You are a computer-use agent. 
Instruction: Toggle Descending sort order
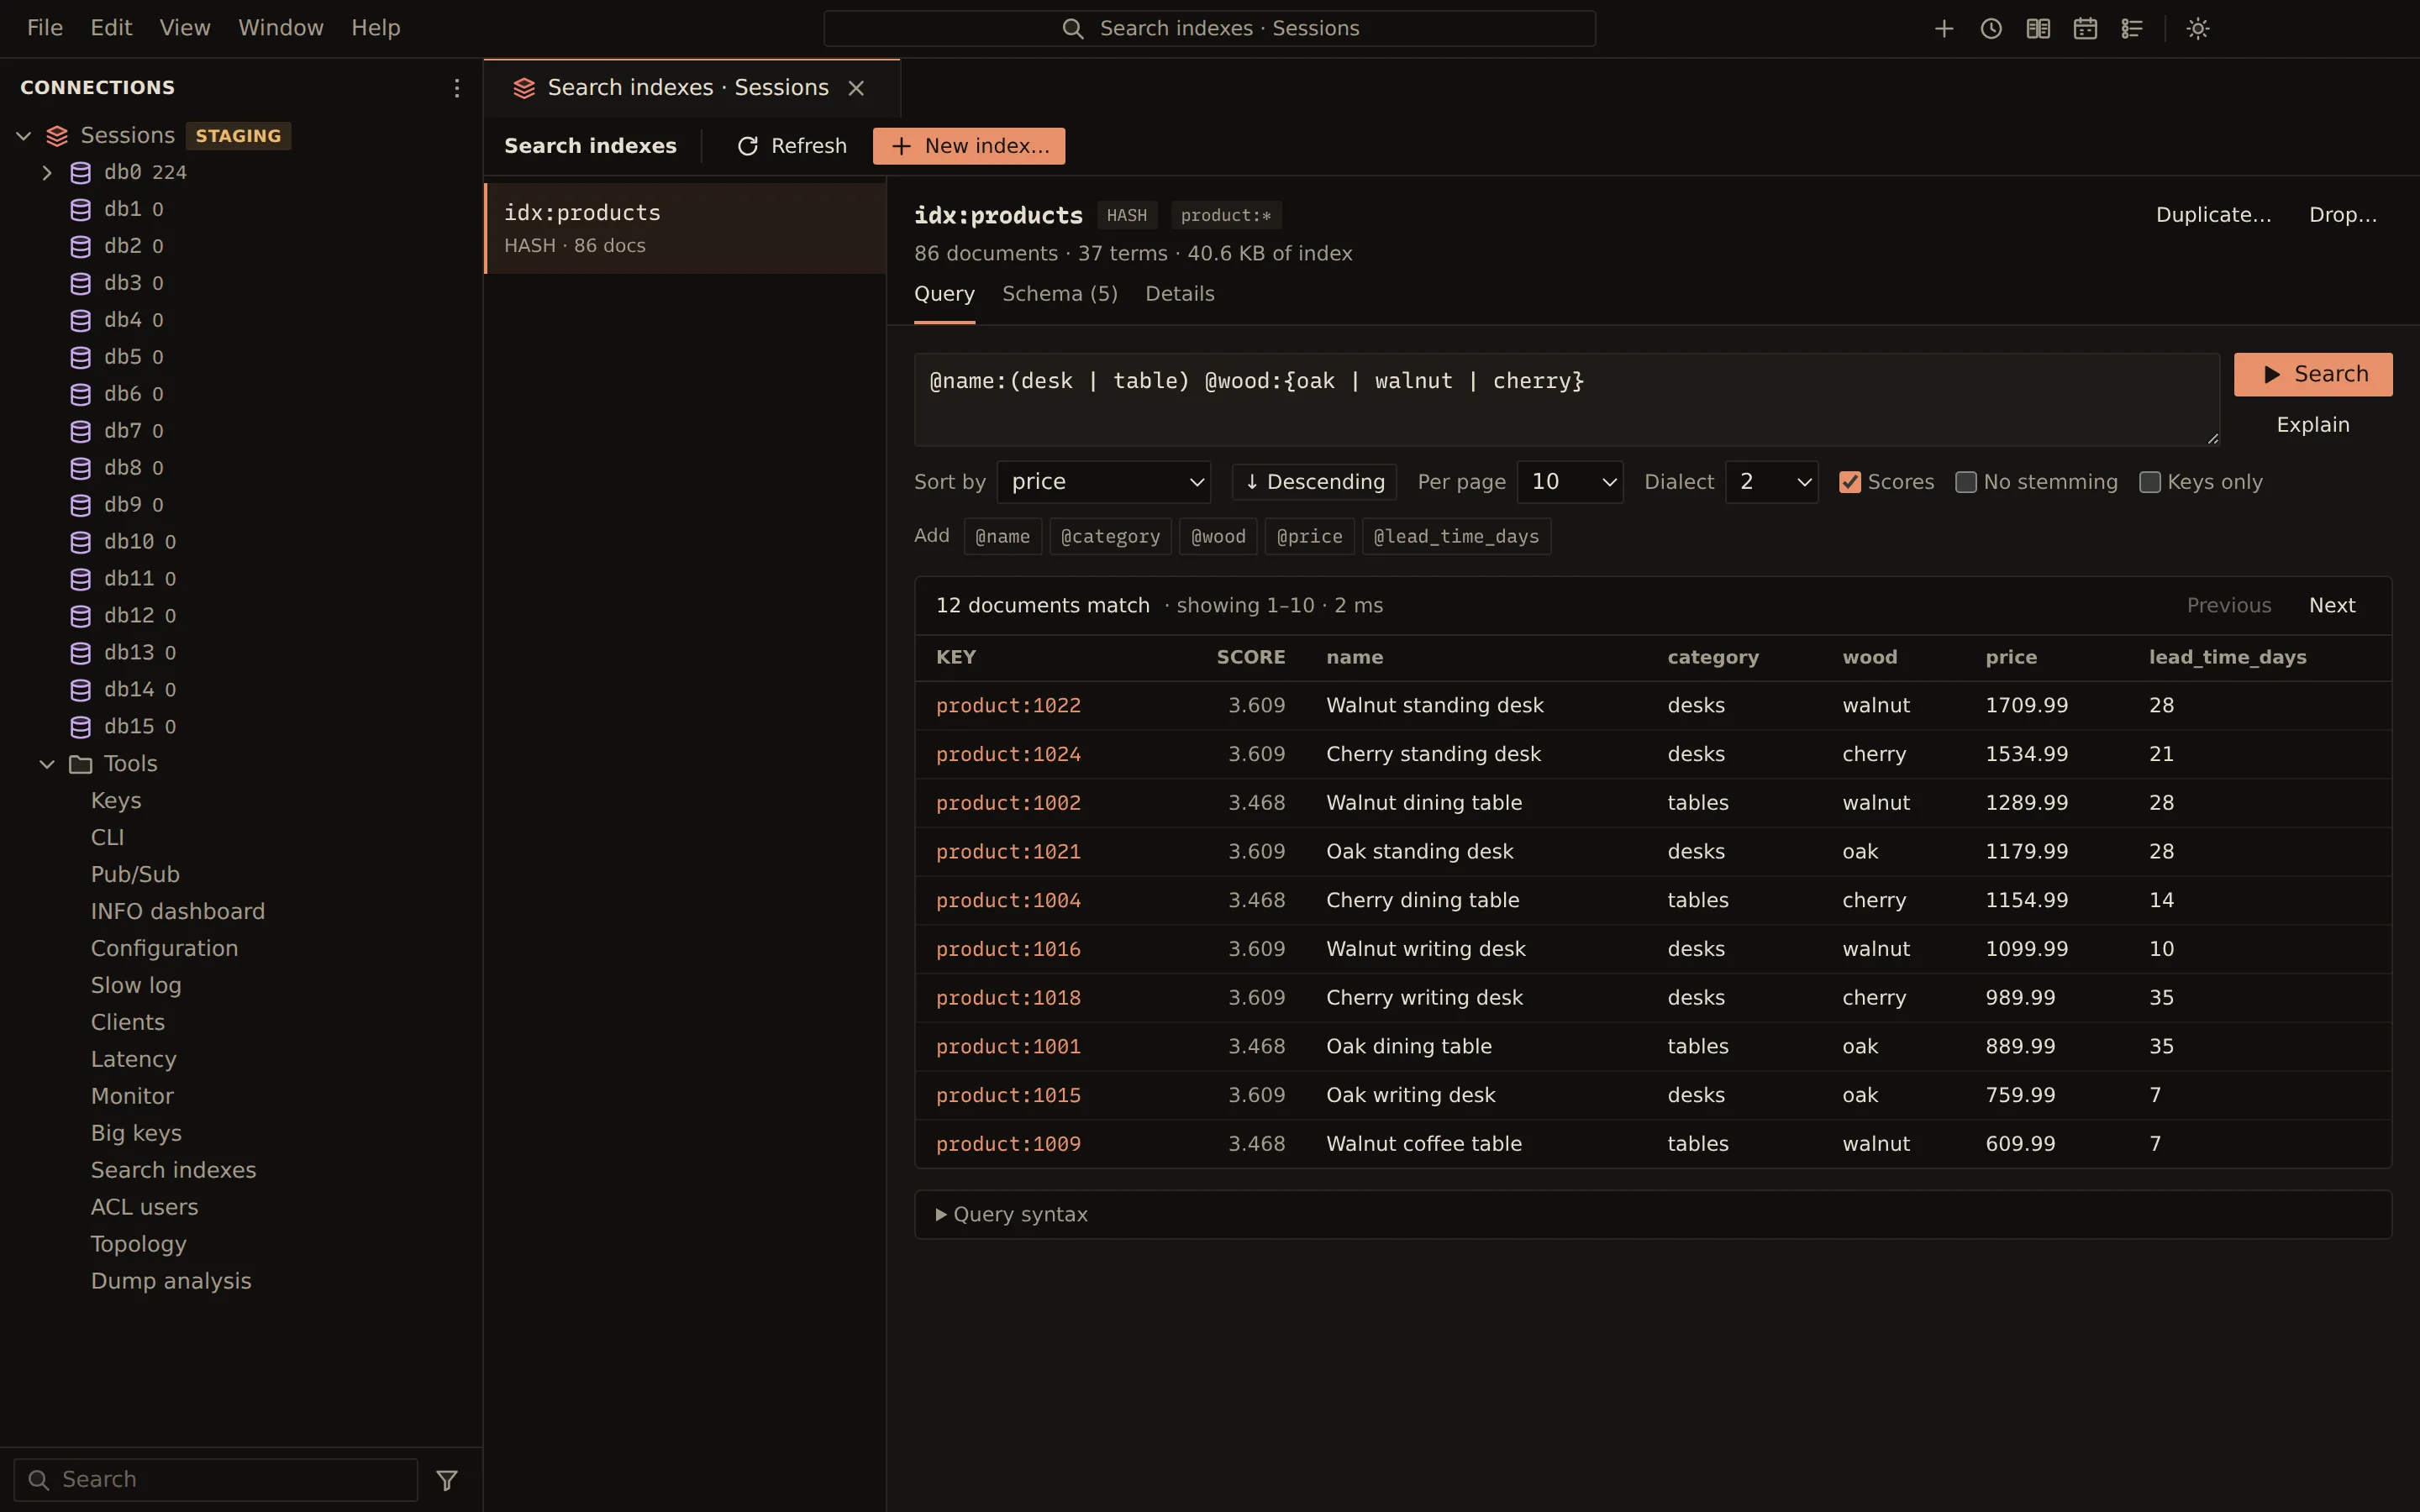(1314, 482)
